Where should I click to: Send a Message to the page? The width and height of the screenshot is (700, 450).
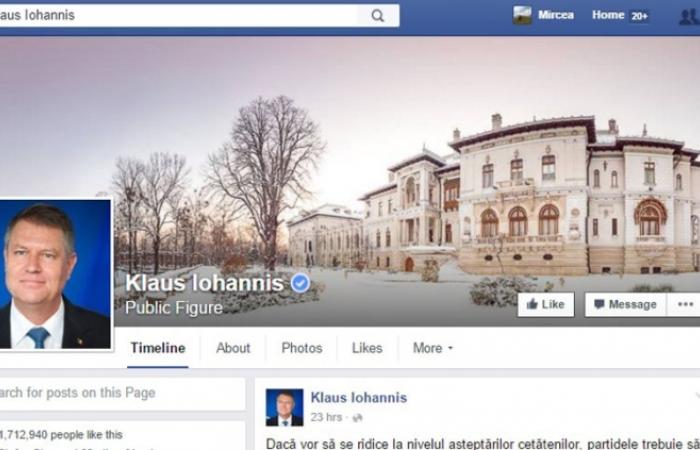pyautogui.click(x=625, y=304)
